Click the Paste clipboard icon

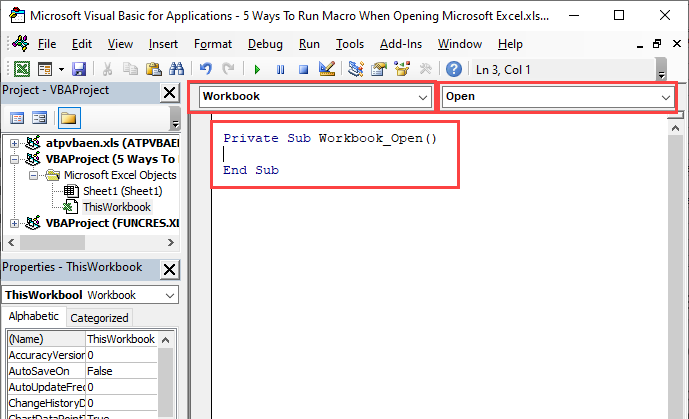pyautogui.click(x=153, y=69)
